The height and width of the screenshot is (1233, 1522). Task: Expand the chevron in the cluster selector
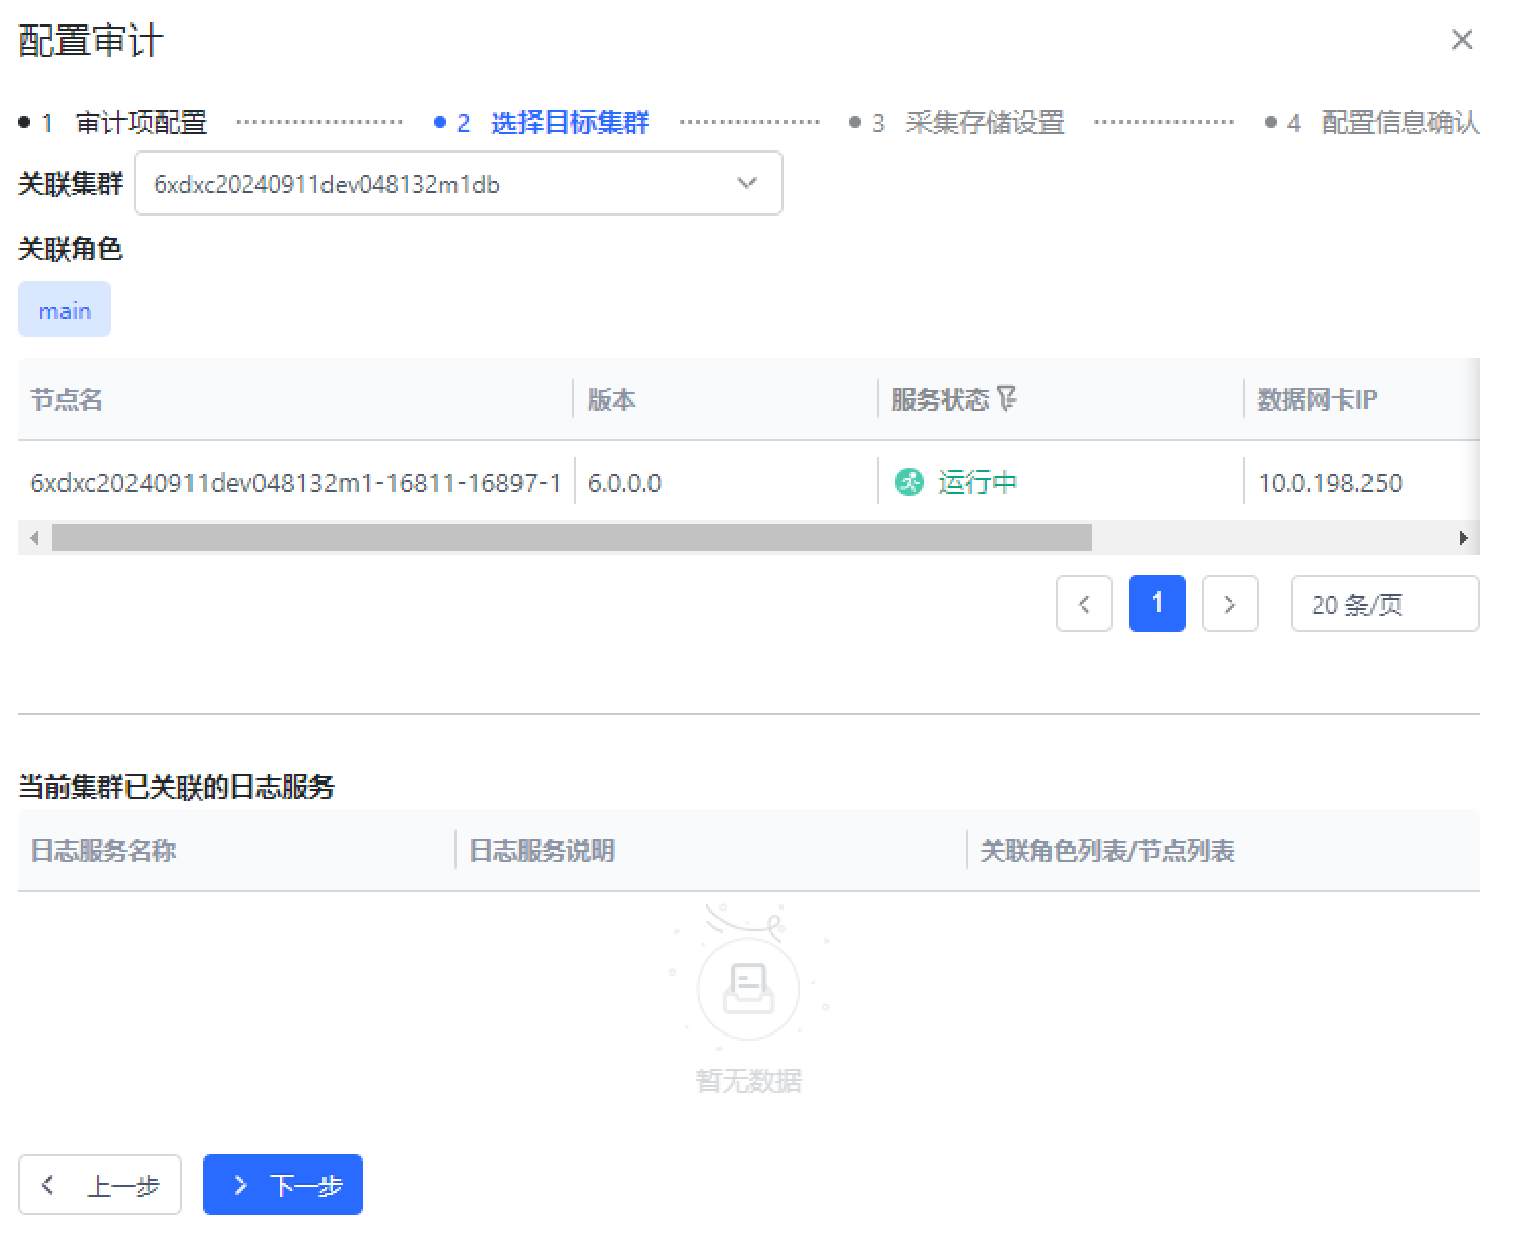click(x=747, y=183)
